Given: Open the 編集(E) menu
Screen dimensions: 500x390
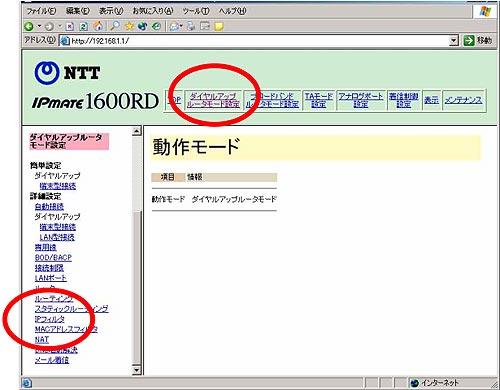Looking at the screenshot, I should pyautogui.click(x=78, y=11).
